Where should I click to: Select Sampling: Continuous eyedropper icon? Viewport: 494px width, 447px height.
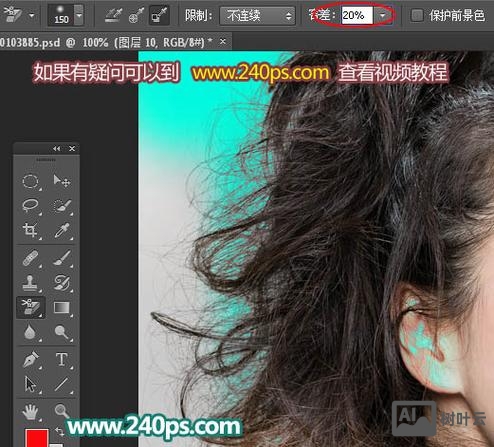coord(114,15)
